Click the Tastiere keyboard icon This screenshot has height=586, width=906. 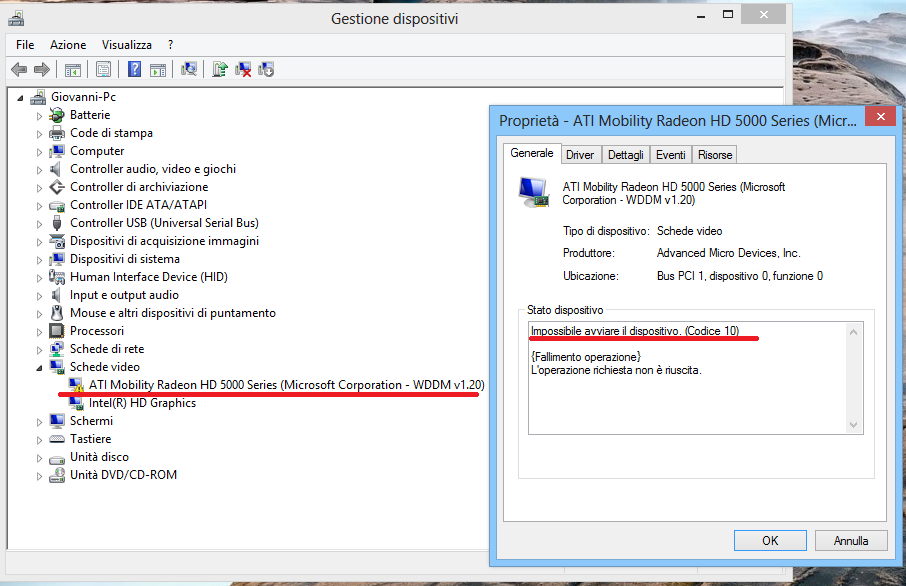(x=57, y=439)
